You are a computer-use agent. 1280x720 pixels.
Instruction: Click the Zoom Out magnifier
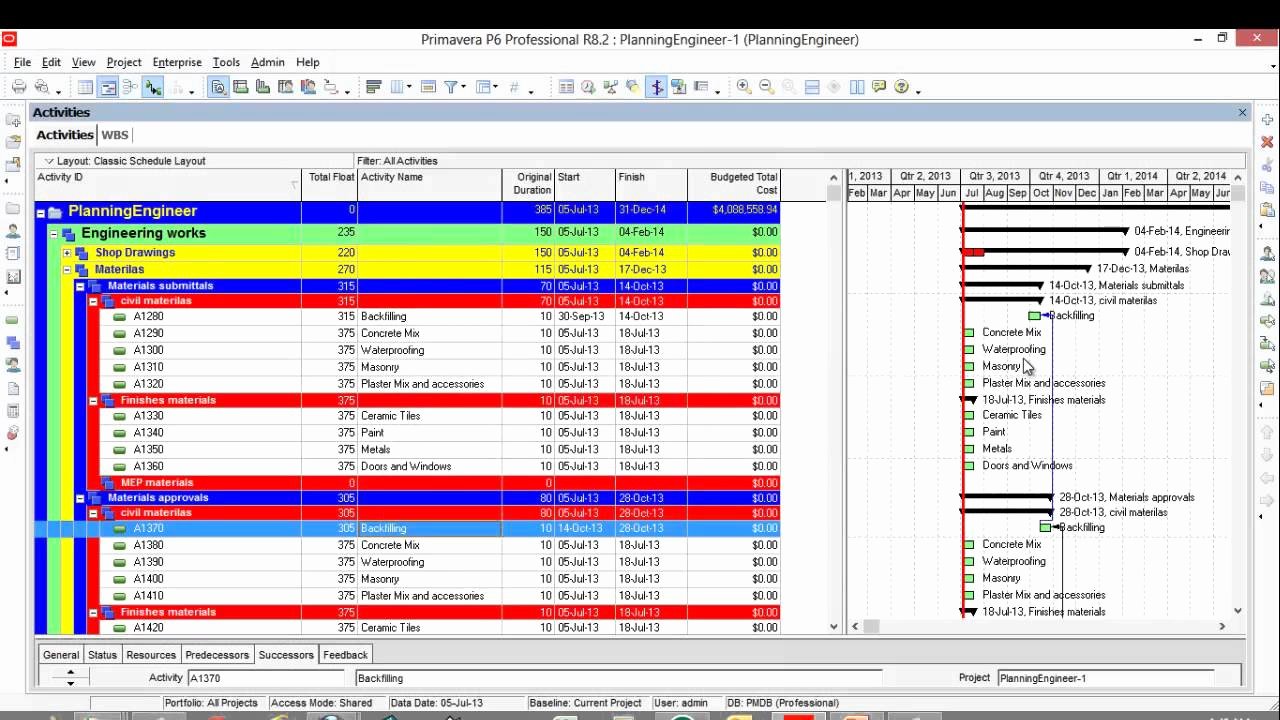[x=766, y=88]
